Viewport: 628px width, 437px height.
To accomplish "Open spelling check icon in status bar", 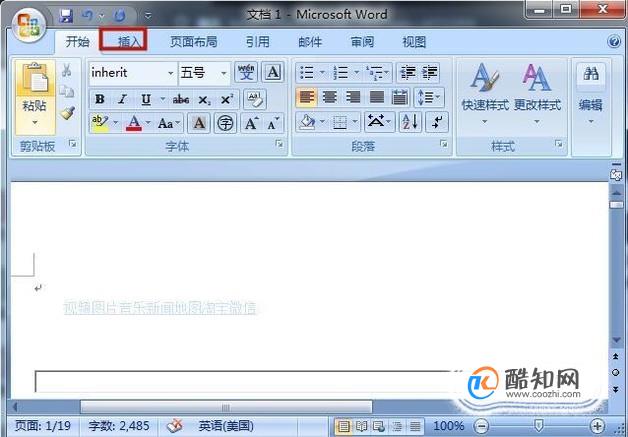I will (175, 426).
